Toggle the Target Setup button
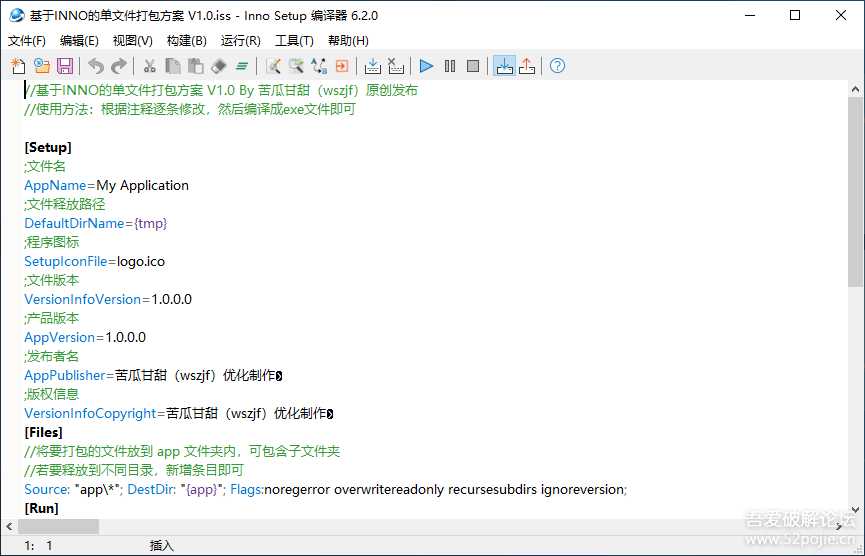 click(504, 66)
